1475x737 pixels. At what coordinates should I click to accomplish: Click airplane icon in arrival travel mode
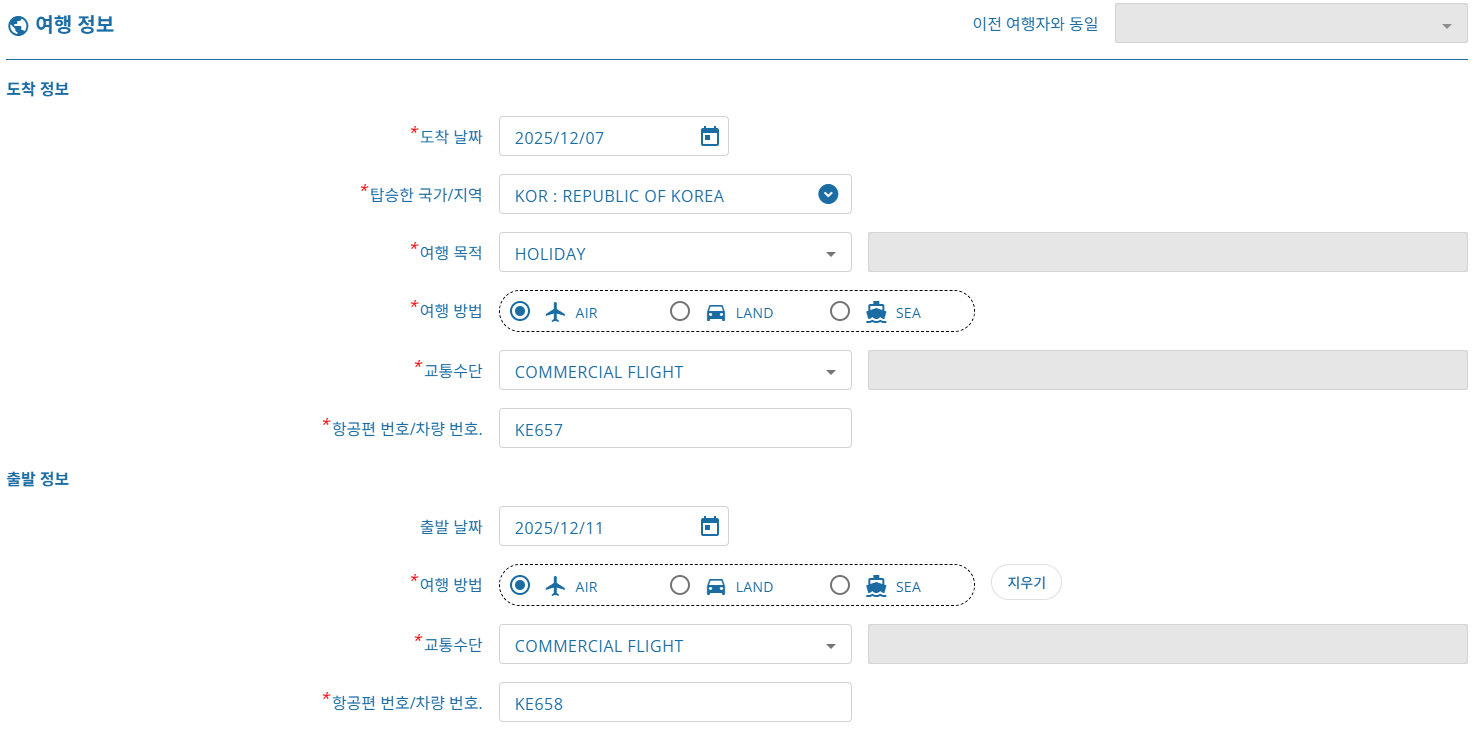(x=556, y=312)
